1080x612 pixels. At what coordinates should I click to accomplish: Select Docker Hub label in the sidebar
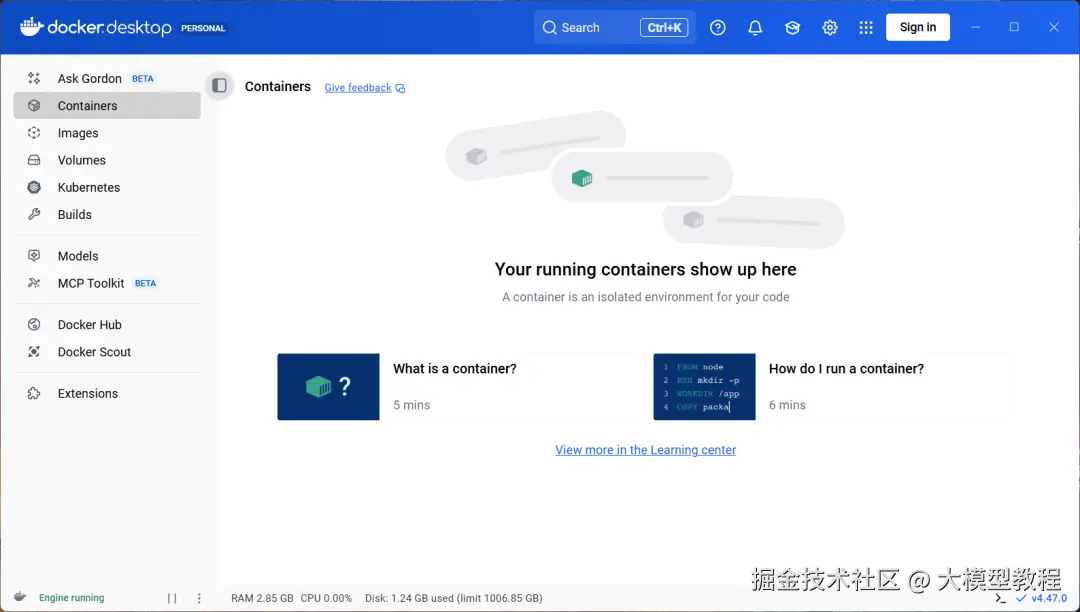tap(90, 324)
